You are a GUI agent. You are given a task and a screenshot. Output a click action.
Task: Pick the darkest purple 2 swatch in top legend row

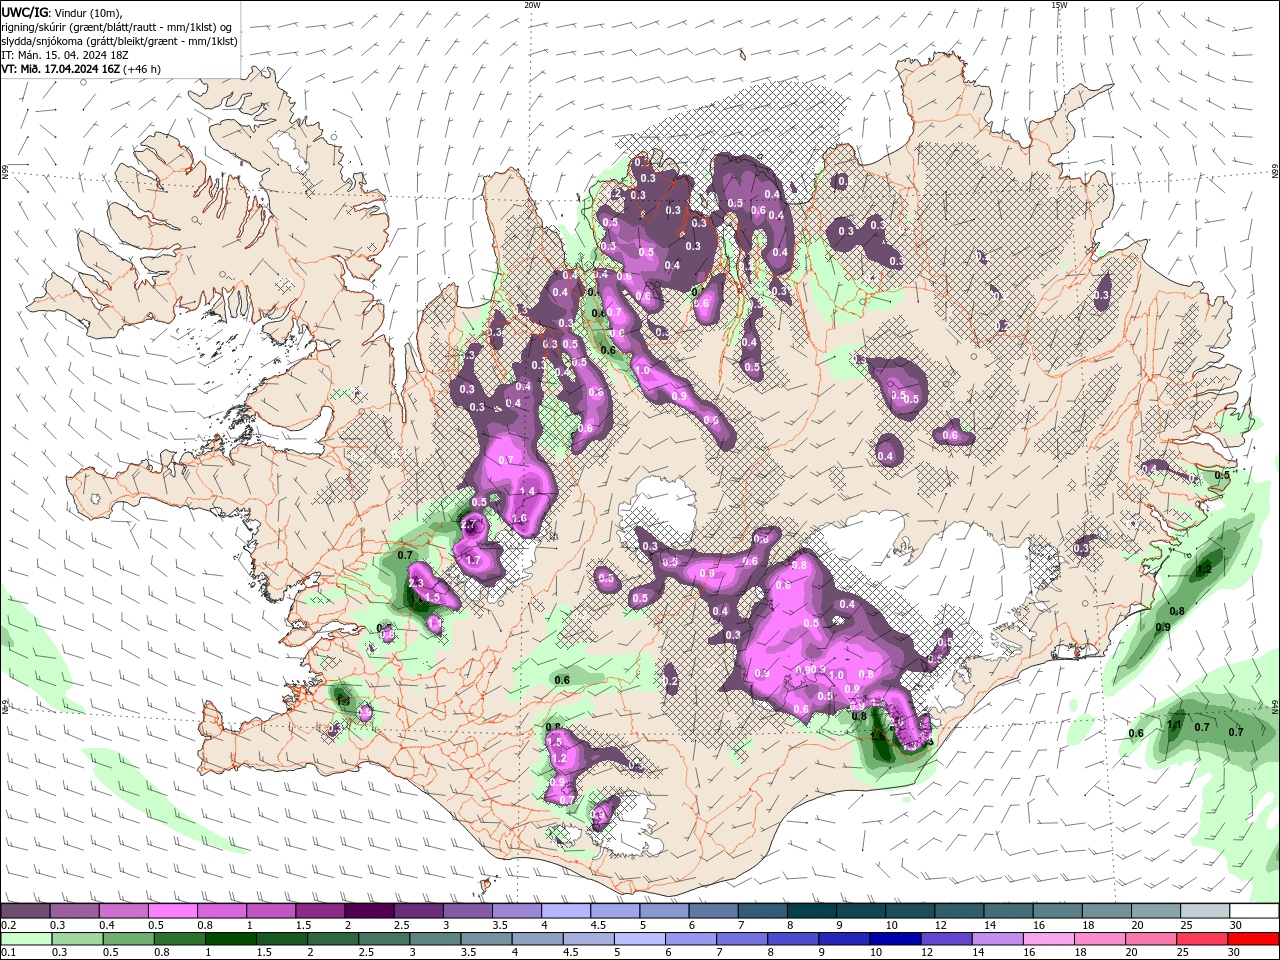[368, 911]
